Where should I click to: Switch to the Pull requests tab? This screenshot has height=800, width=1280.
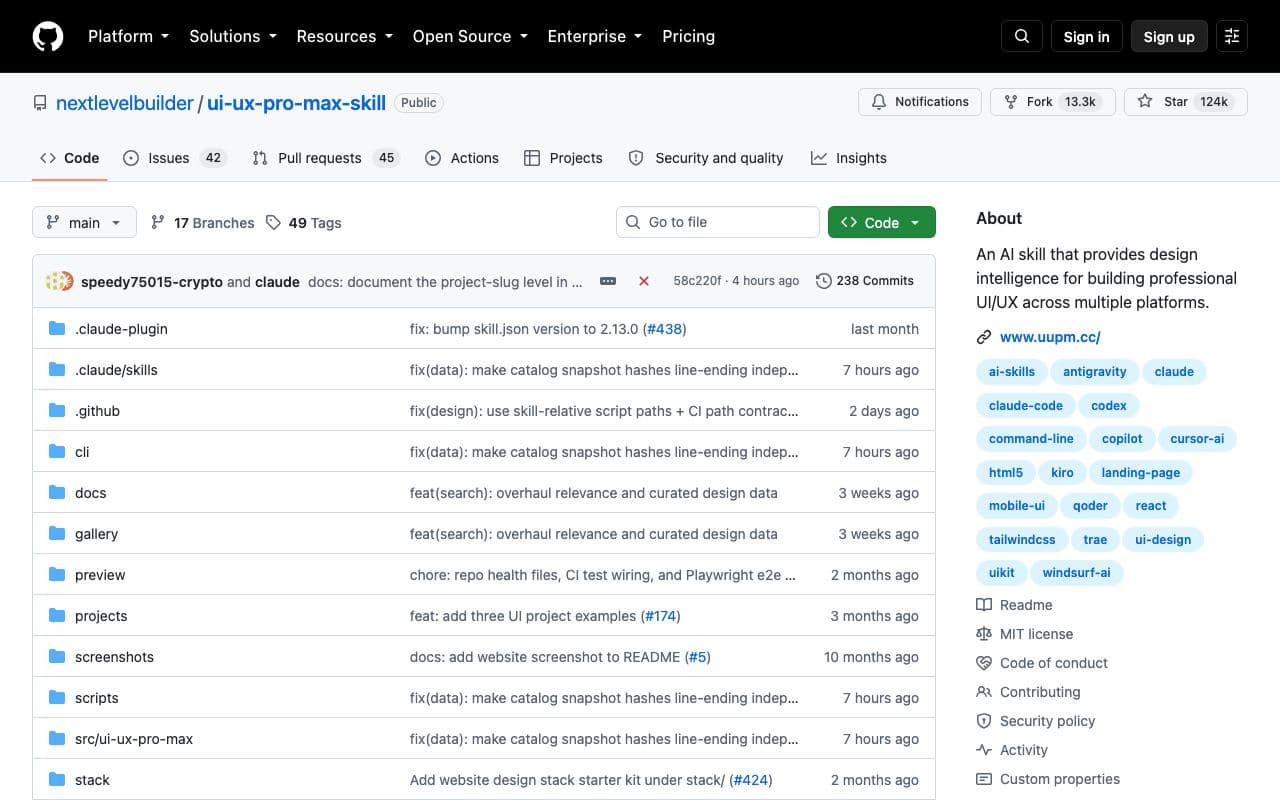tap(325, 158)
